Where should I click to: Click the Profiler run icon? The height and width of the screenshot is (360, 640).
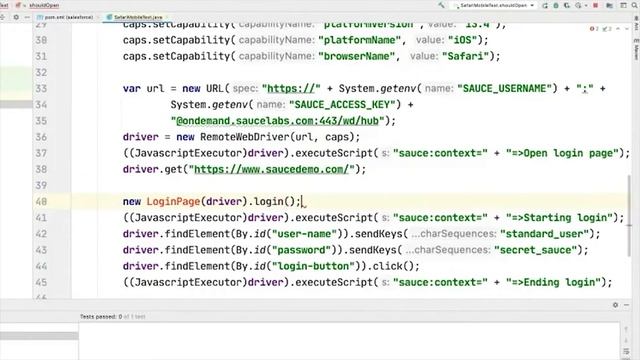click(x=578, y=5)
